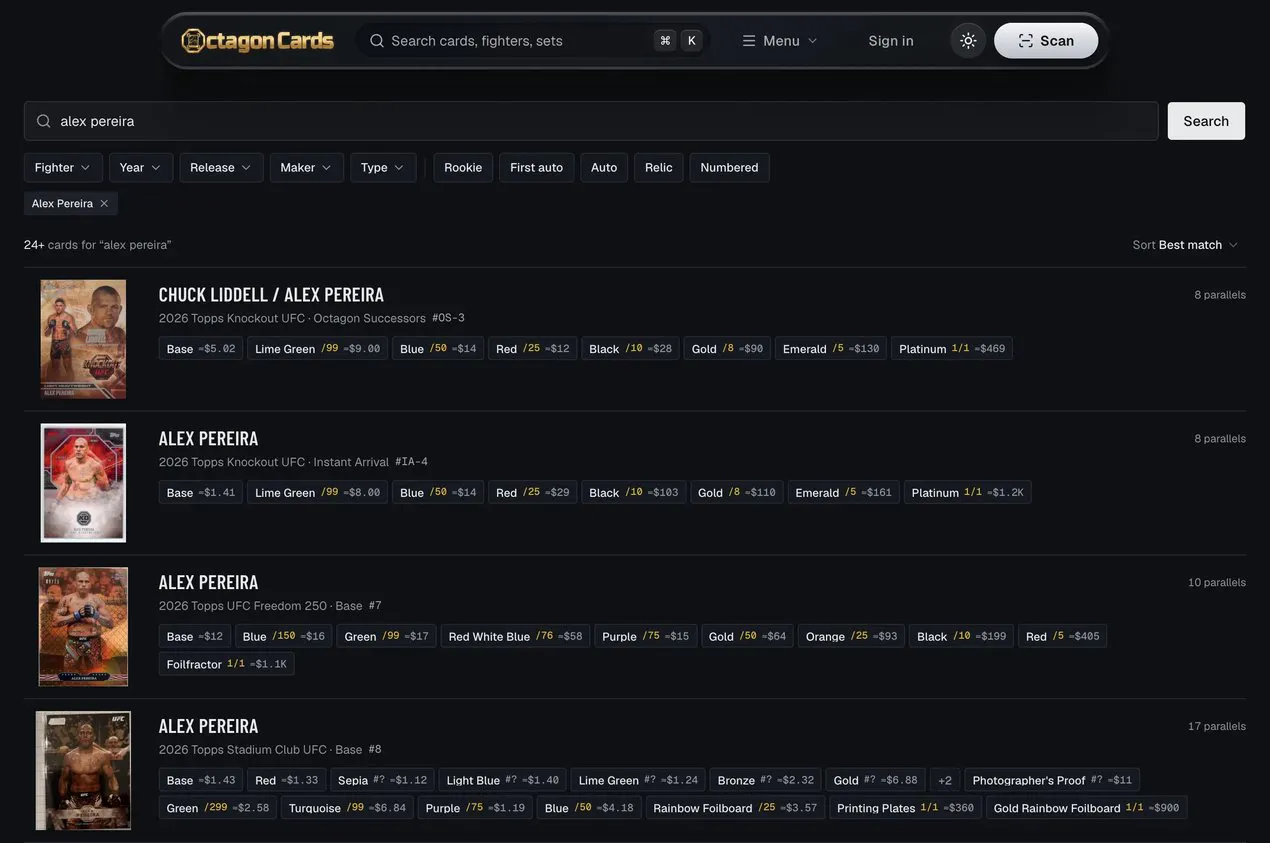Select the Turquoise /99 ≈$6.84 parallel
The height and width of the screenshot is (843, 1270).
click(347, 809)
